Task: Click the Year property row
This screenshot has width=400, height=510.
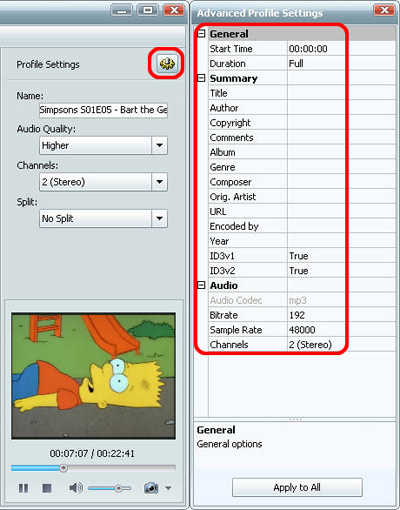Action: coord(302,241)
